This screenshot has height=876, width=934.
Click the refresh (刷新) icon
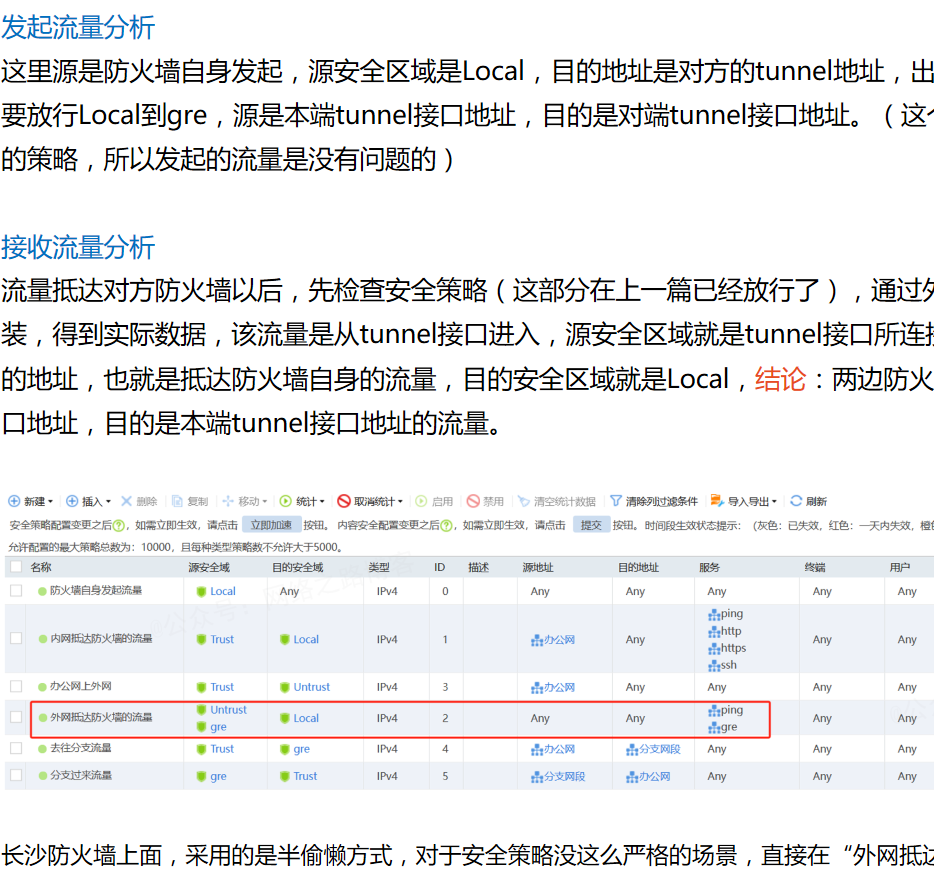pos(796,501)
